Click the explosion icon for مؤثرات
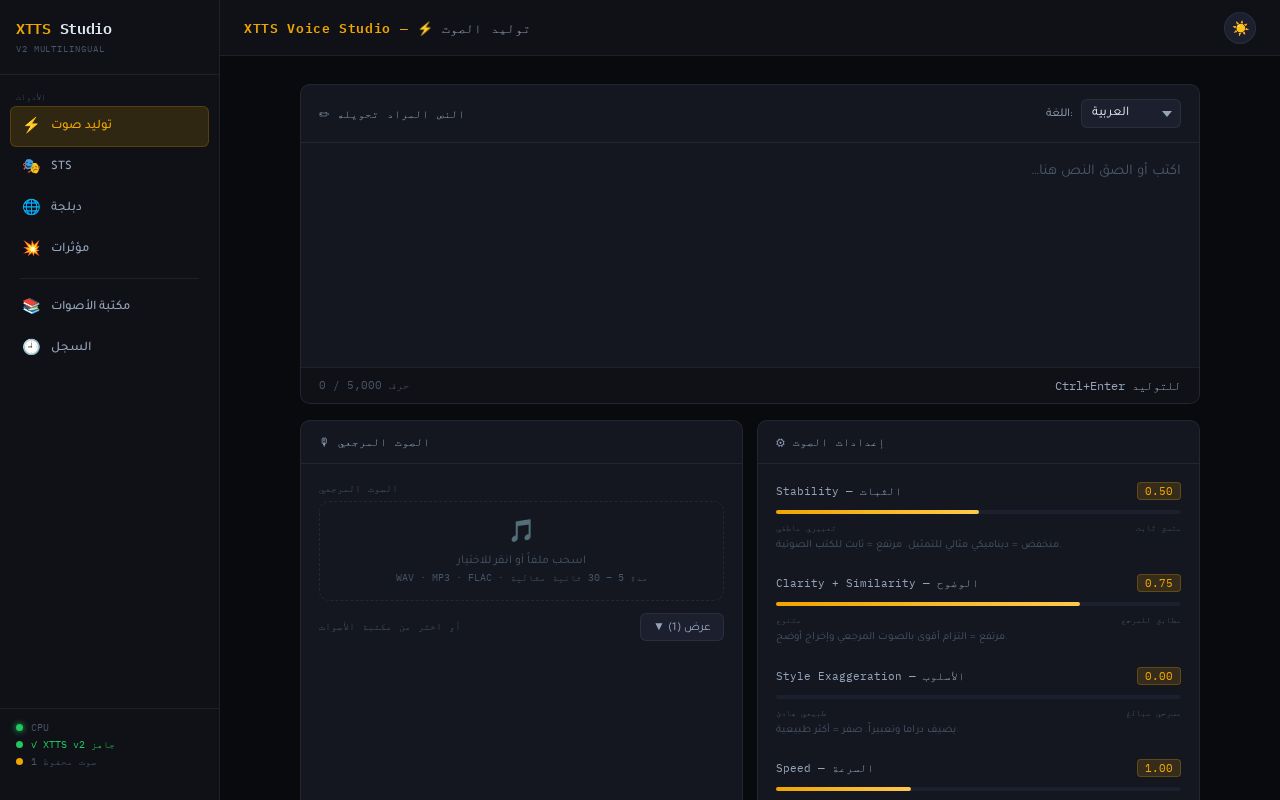 coord(31,248)
